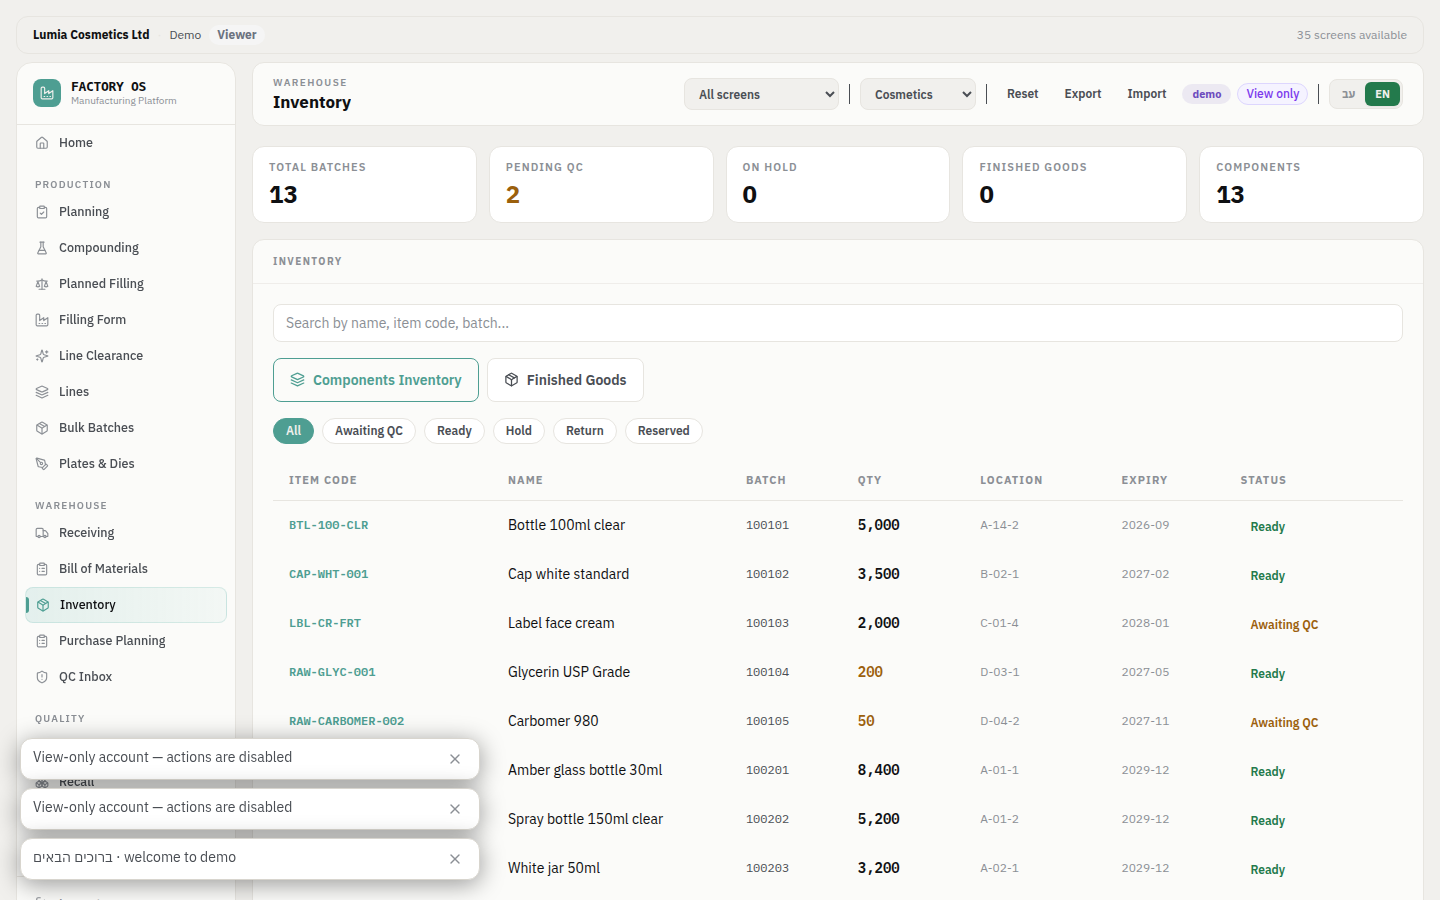Click the Receiving truck icon
This screenshot has height=900, width=1440.
coord(42,533)
